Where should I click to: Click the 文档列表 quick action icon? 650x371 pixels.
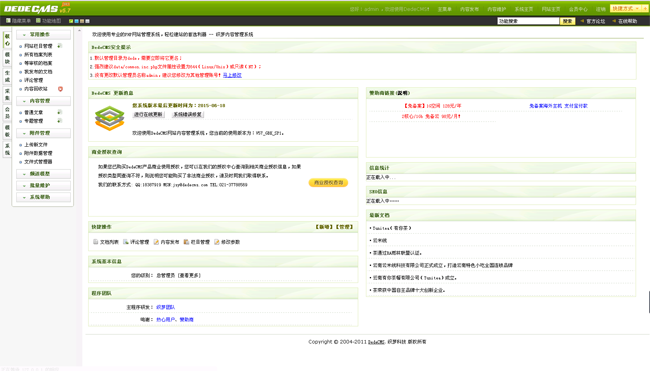tap(95, 242)
